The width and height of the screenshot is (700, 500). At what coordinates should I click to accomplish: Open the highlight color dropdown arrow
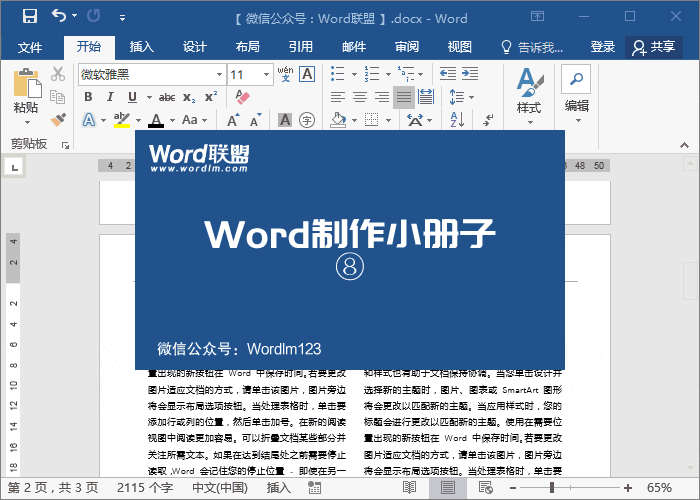point(138,121)
